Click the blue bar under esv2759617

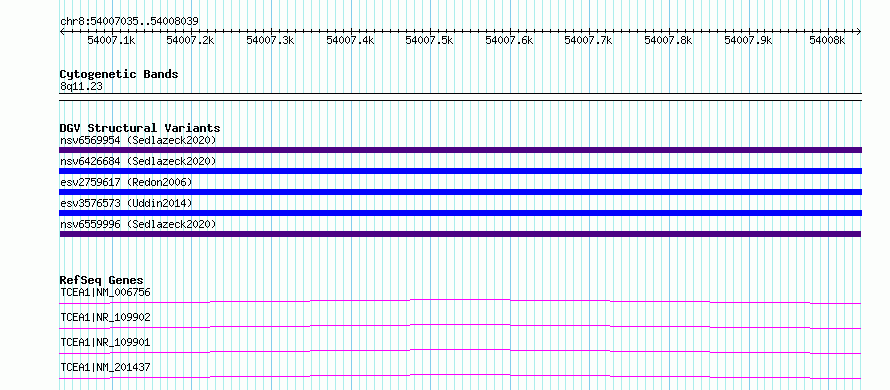(x=460, y=192)
